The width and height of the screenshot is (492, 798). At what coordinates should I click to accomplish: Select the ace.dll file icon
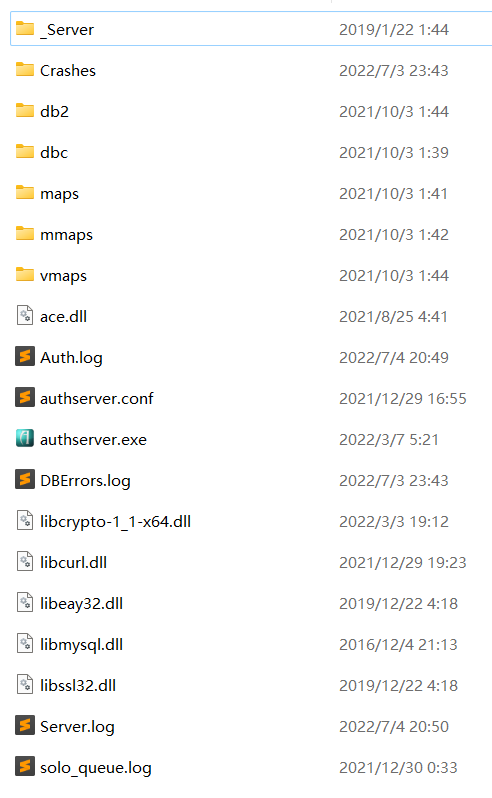click(24, 316)
